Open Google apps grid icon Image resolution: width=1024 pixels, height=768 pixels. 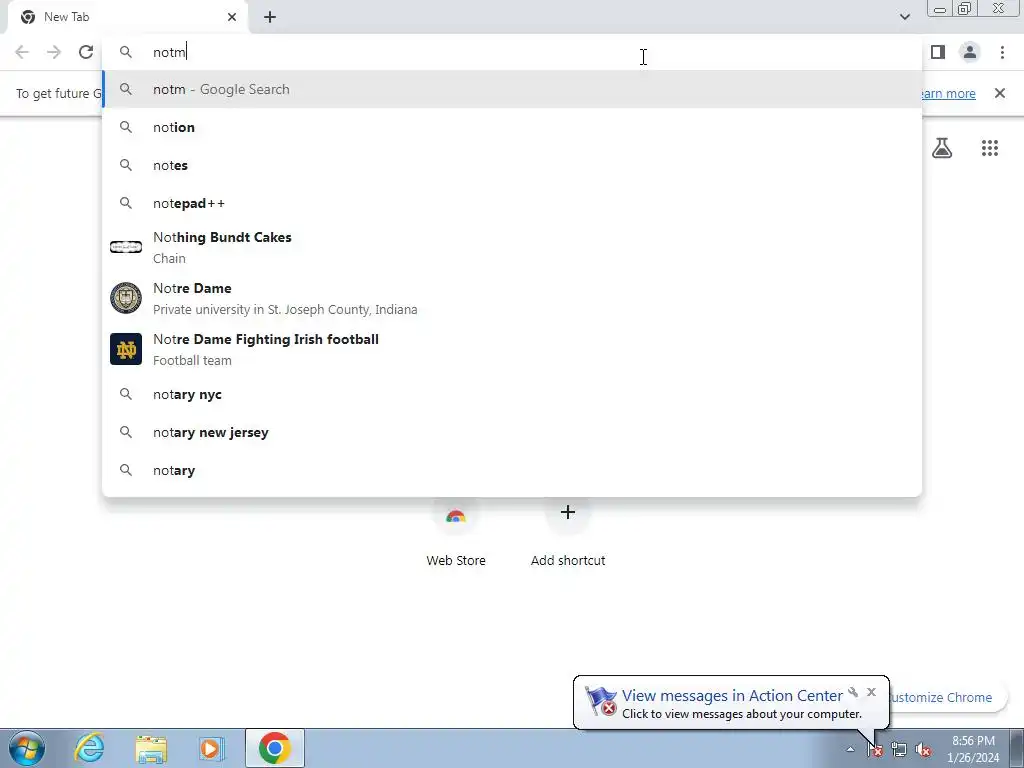(990, 148)
